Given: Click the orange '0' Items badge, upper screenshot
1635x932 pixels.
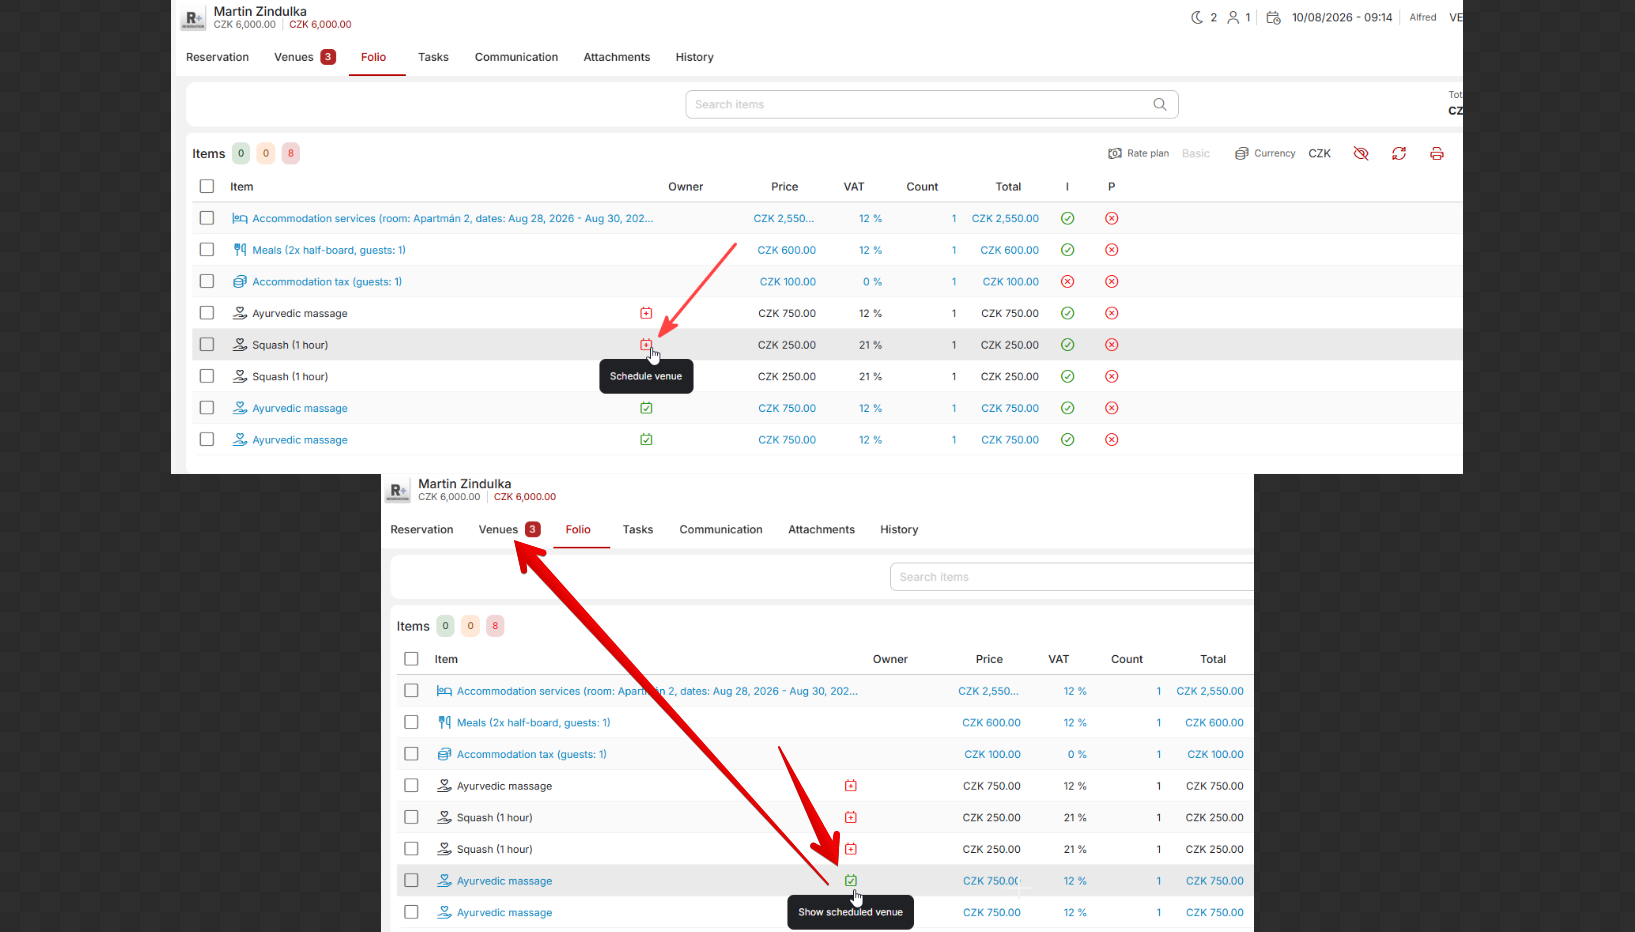Looking at the screenshot, I should click(x=266, y=153).
